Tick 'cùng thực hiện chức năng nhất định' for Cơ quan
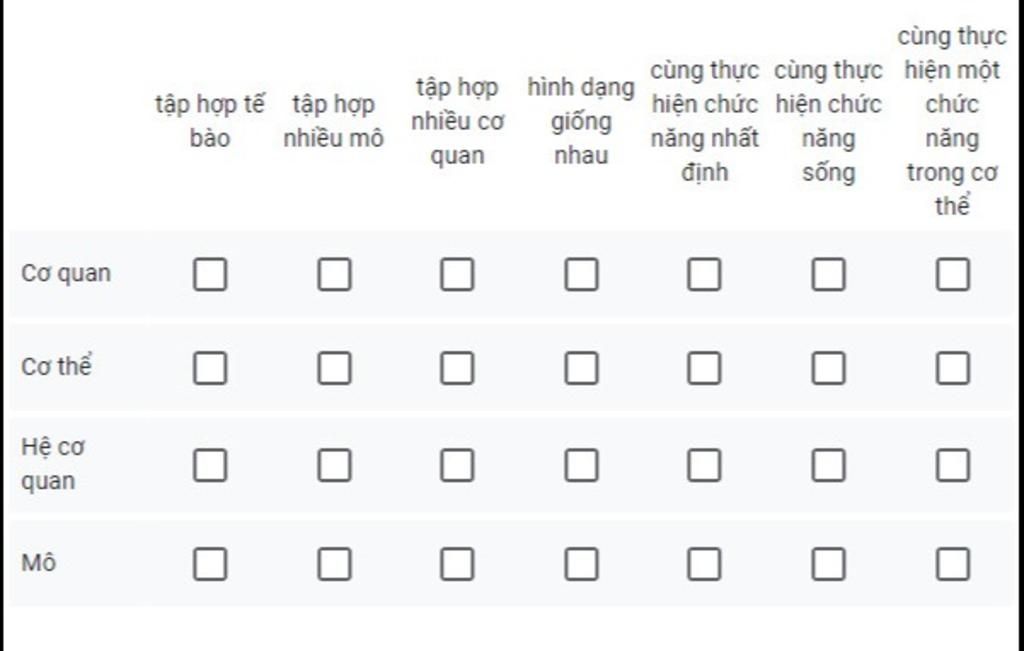This screenshot has height=651, width=1024. (704, 274)
